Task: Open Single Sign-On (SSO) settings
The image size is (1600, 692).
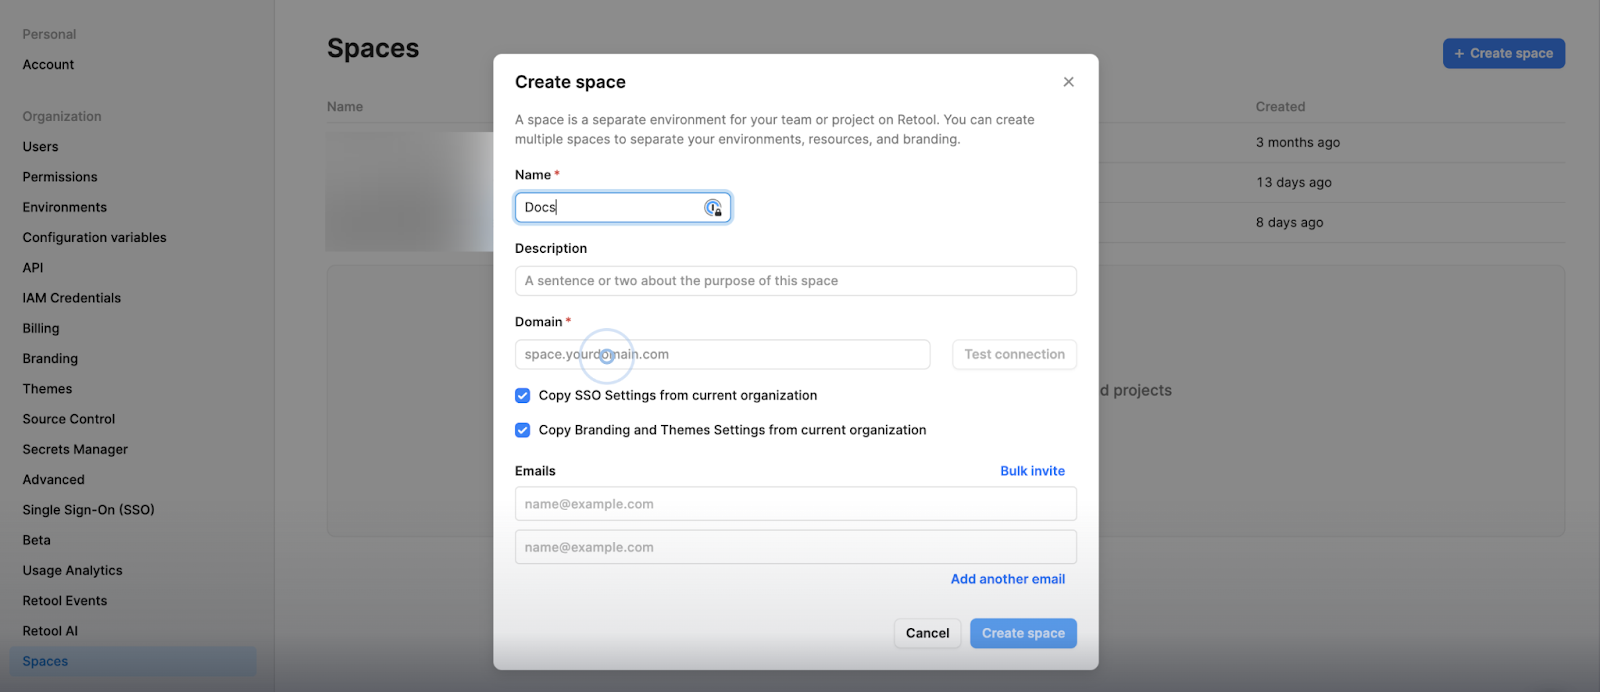Action: coord(88,510)
